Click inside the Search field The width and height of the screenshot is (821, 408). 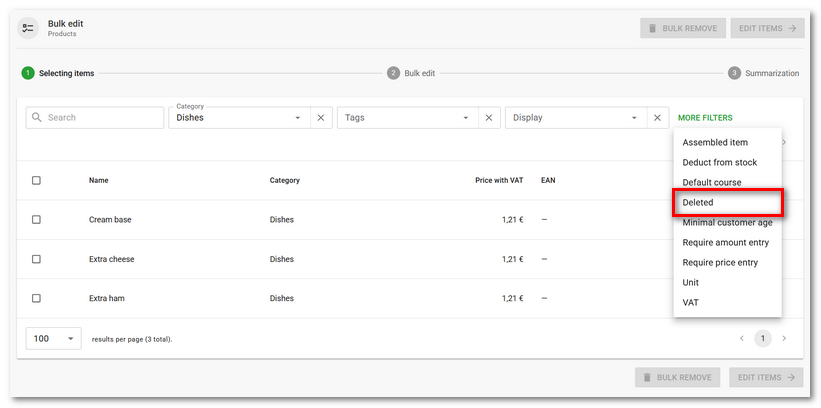coord(102,118)
